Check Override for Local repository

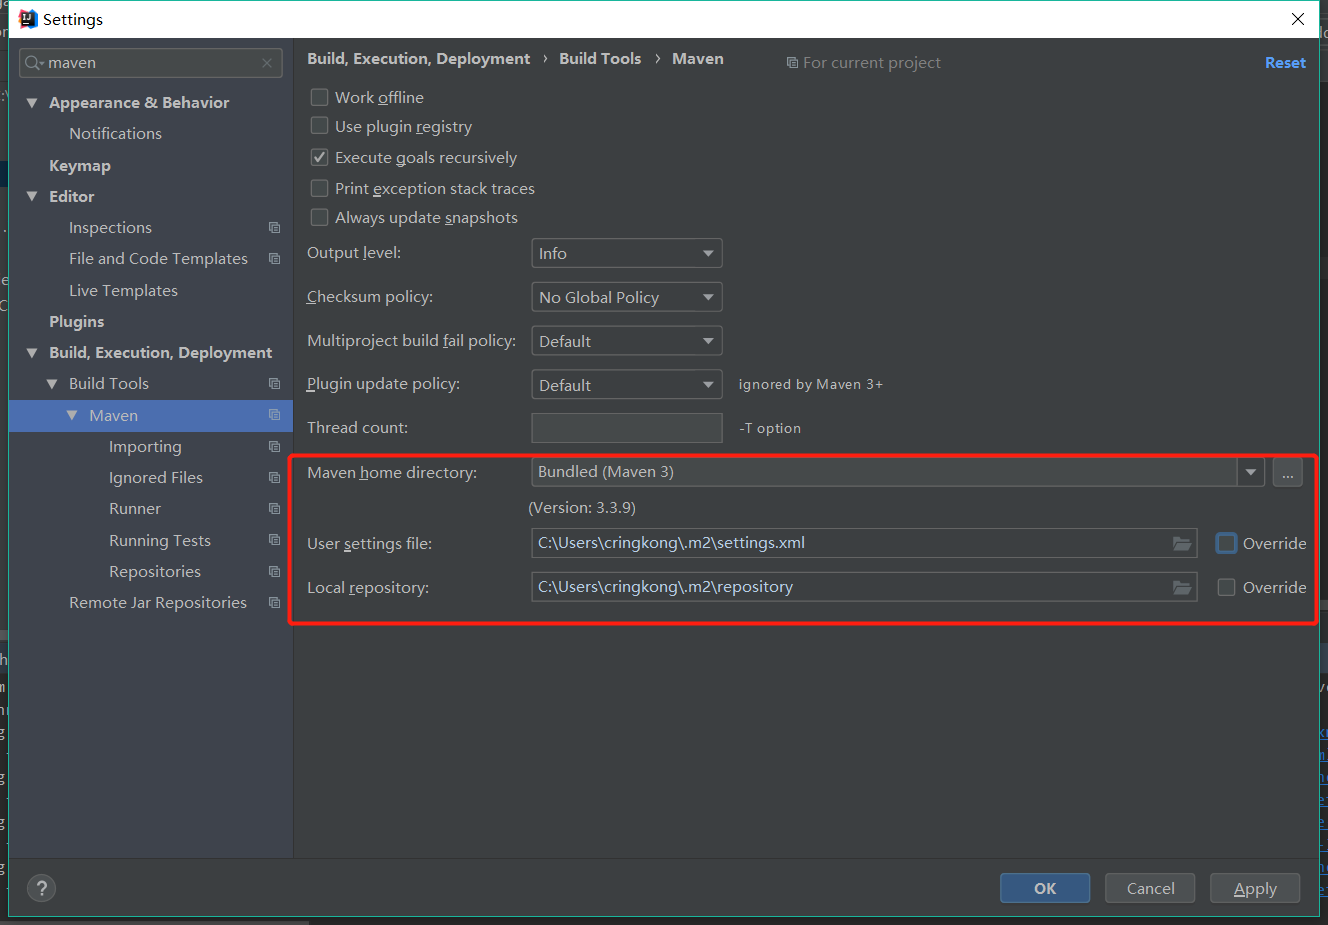point(1226,587)
